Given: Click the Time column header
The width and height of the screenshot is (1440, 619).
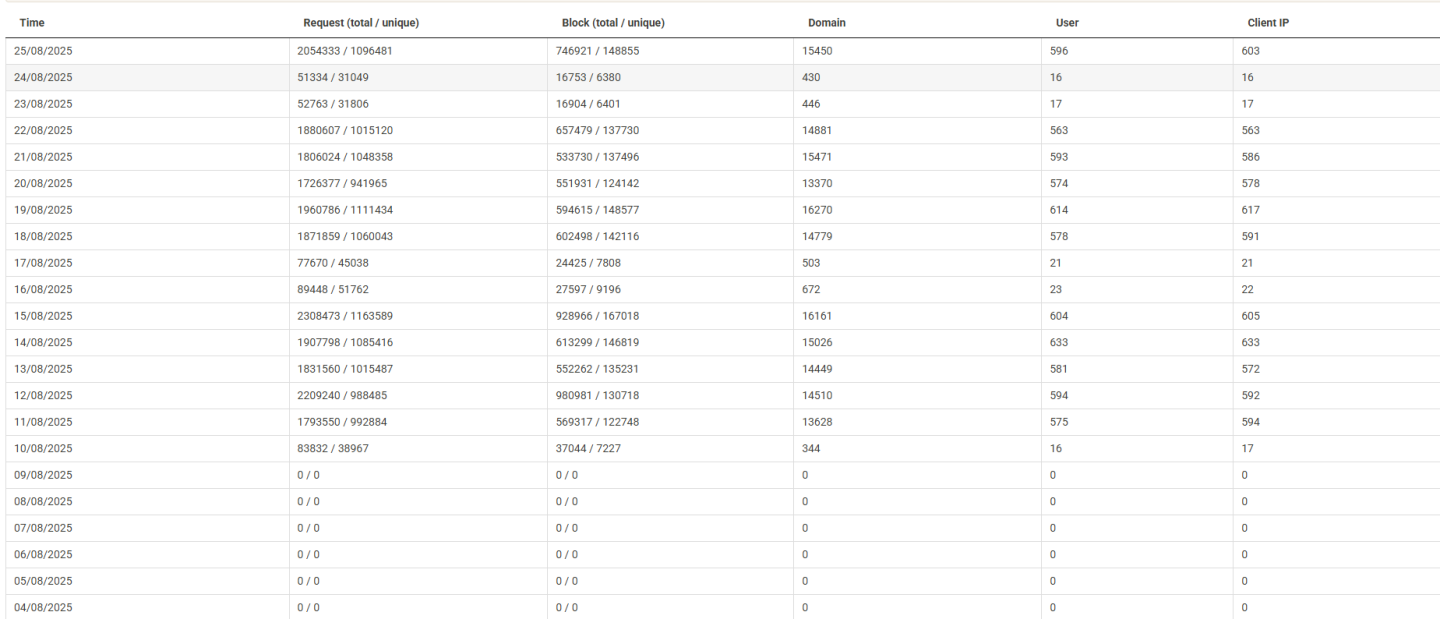Looking at the screenshot, I should pos(32,22).
